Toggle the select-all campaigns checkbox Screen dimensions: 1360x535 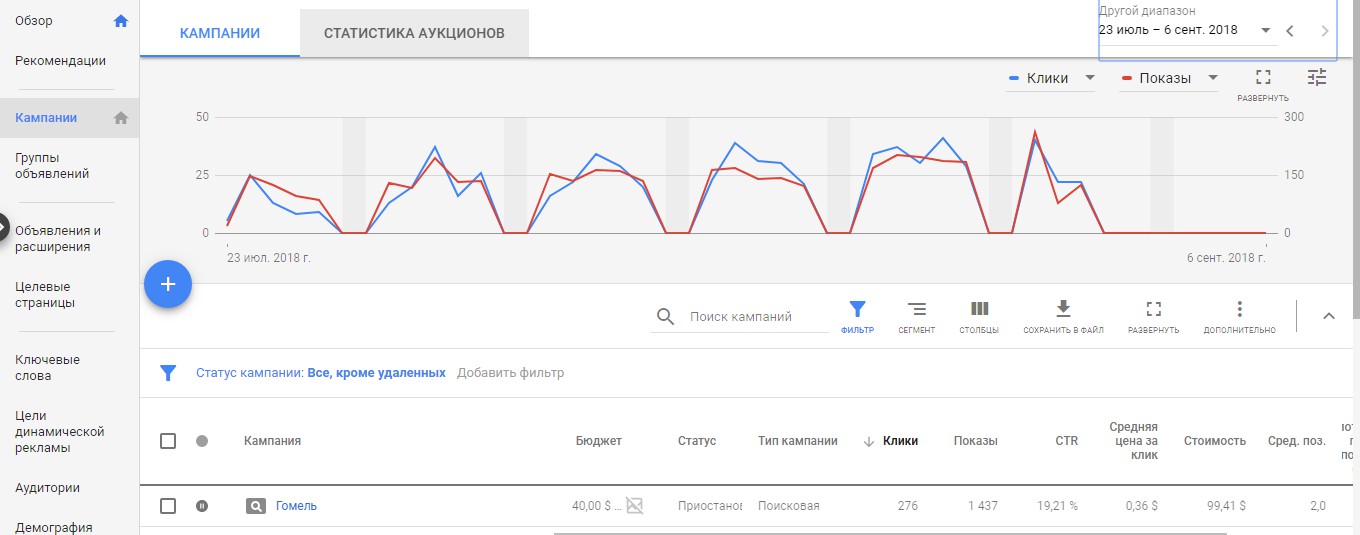168,441
